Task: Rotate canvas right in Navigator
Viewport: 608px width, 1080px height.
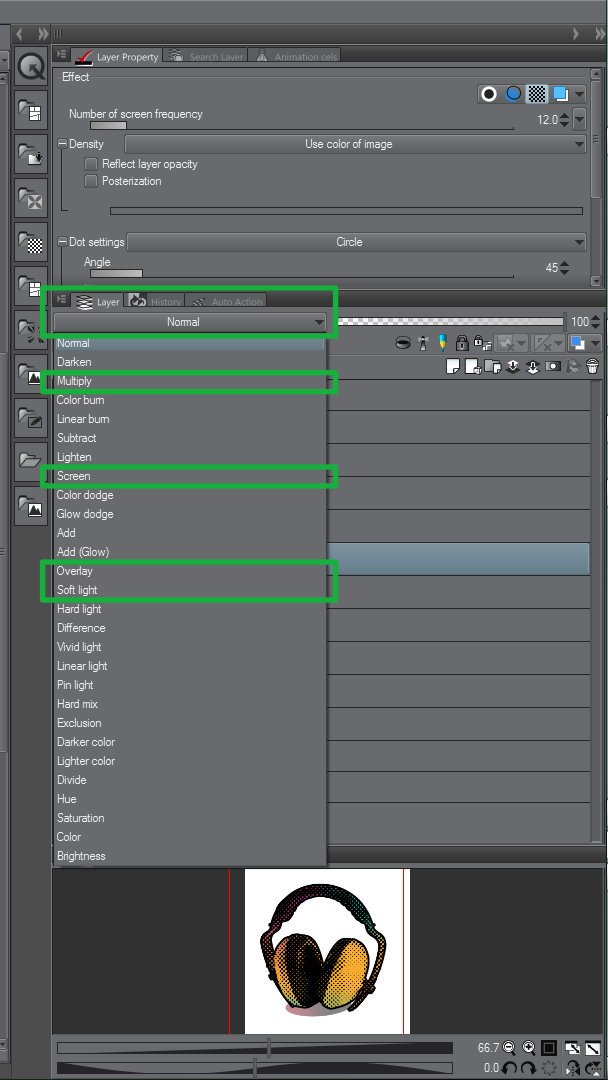Action: pos(529,1068)
